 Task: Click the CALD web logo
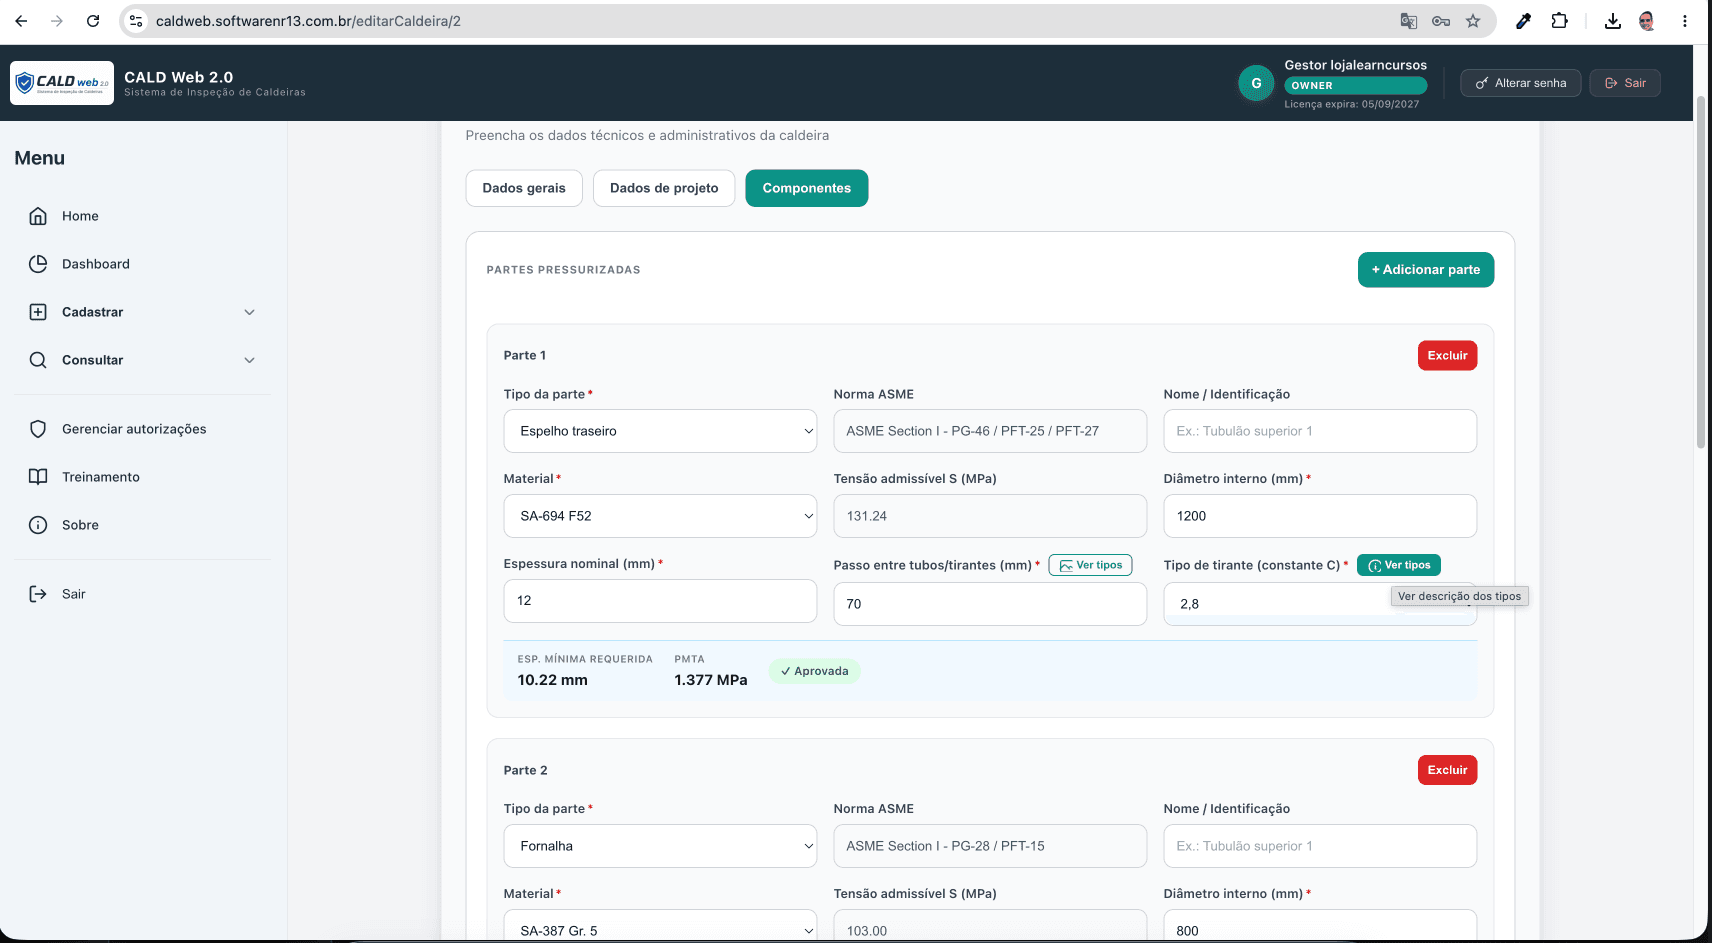62,83
